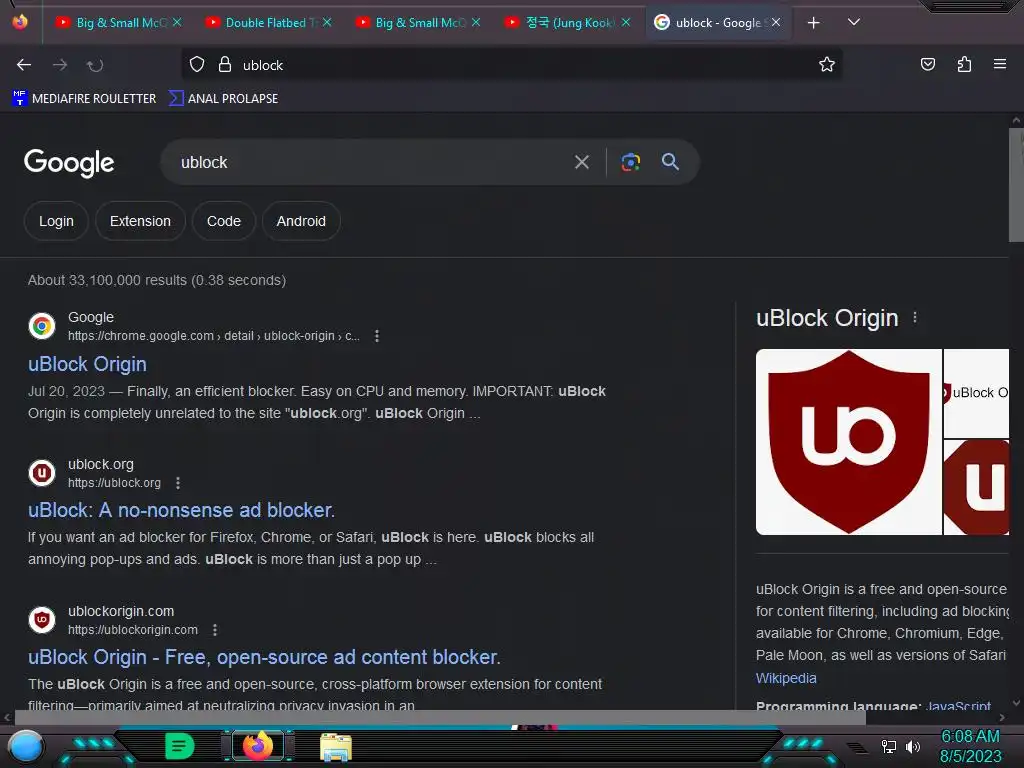Click the large uBlock Origin shield image
This screenshot has width=1024, height=768.
click(x=848, y=442)
